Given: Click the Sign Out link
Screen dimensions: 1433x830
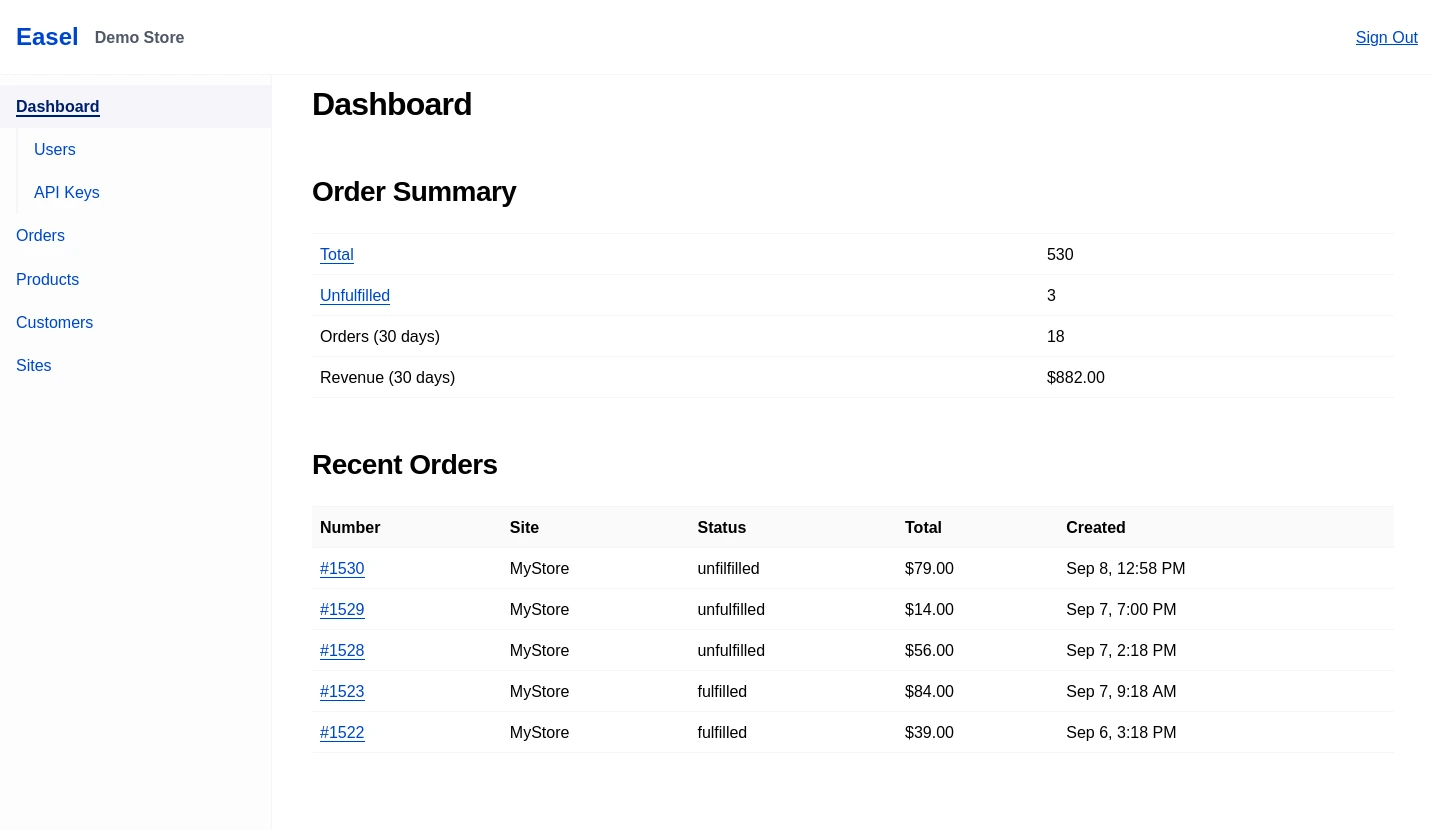Looking at the screenshot, I should tap(1386, 38).
